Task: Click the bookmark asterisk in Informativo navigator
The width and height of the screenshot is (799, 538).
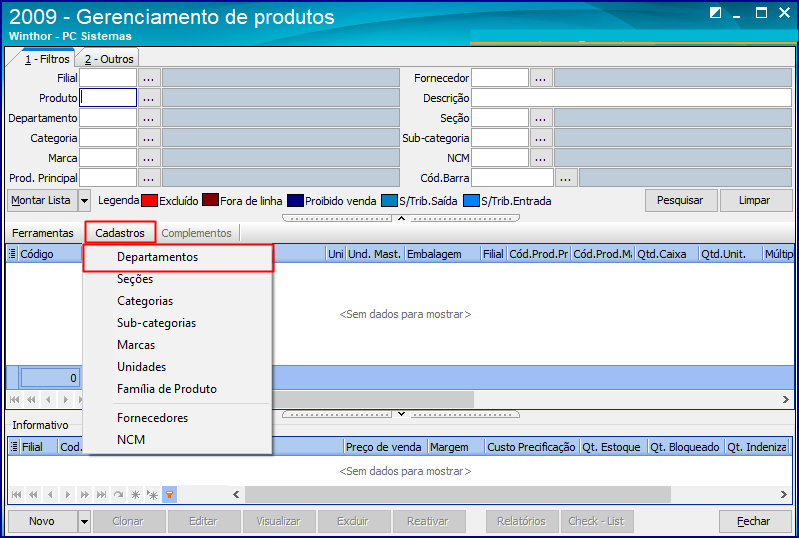Action: pyautogui.click(x=135, y=494)
